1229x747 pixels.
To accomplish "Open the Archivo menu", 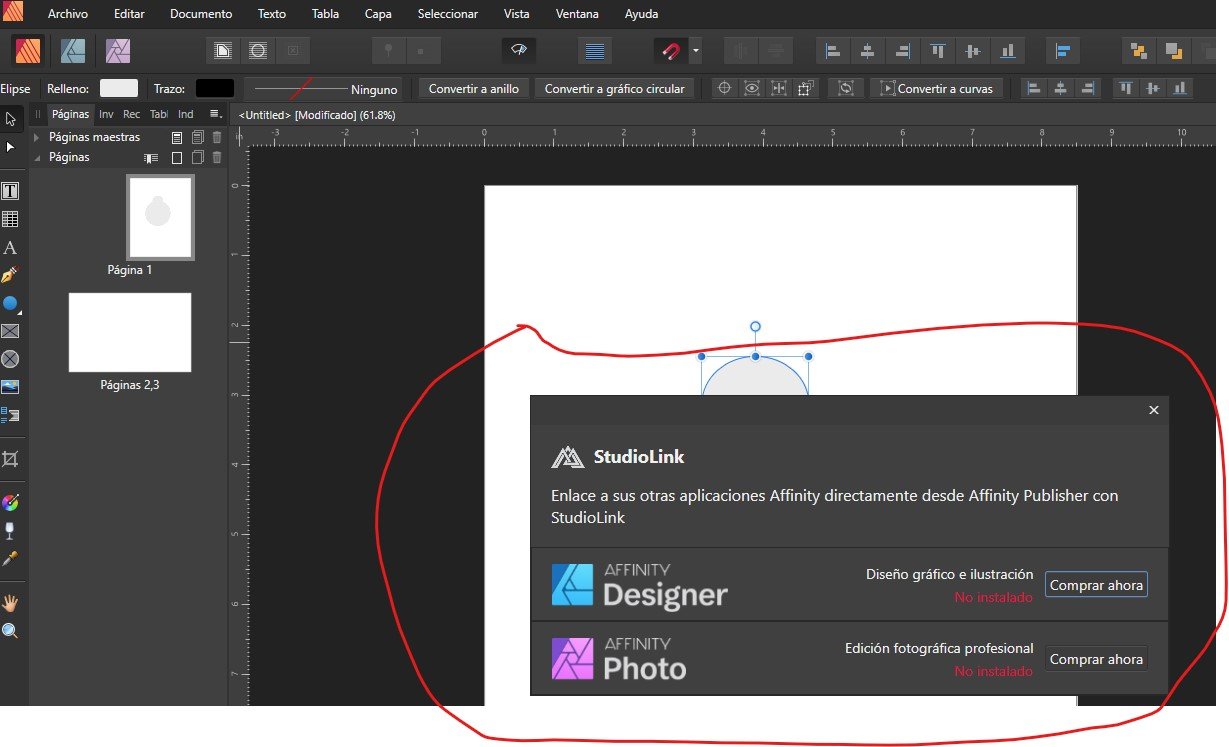I will pyautogui.click(x=68, y=14).
